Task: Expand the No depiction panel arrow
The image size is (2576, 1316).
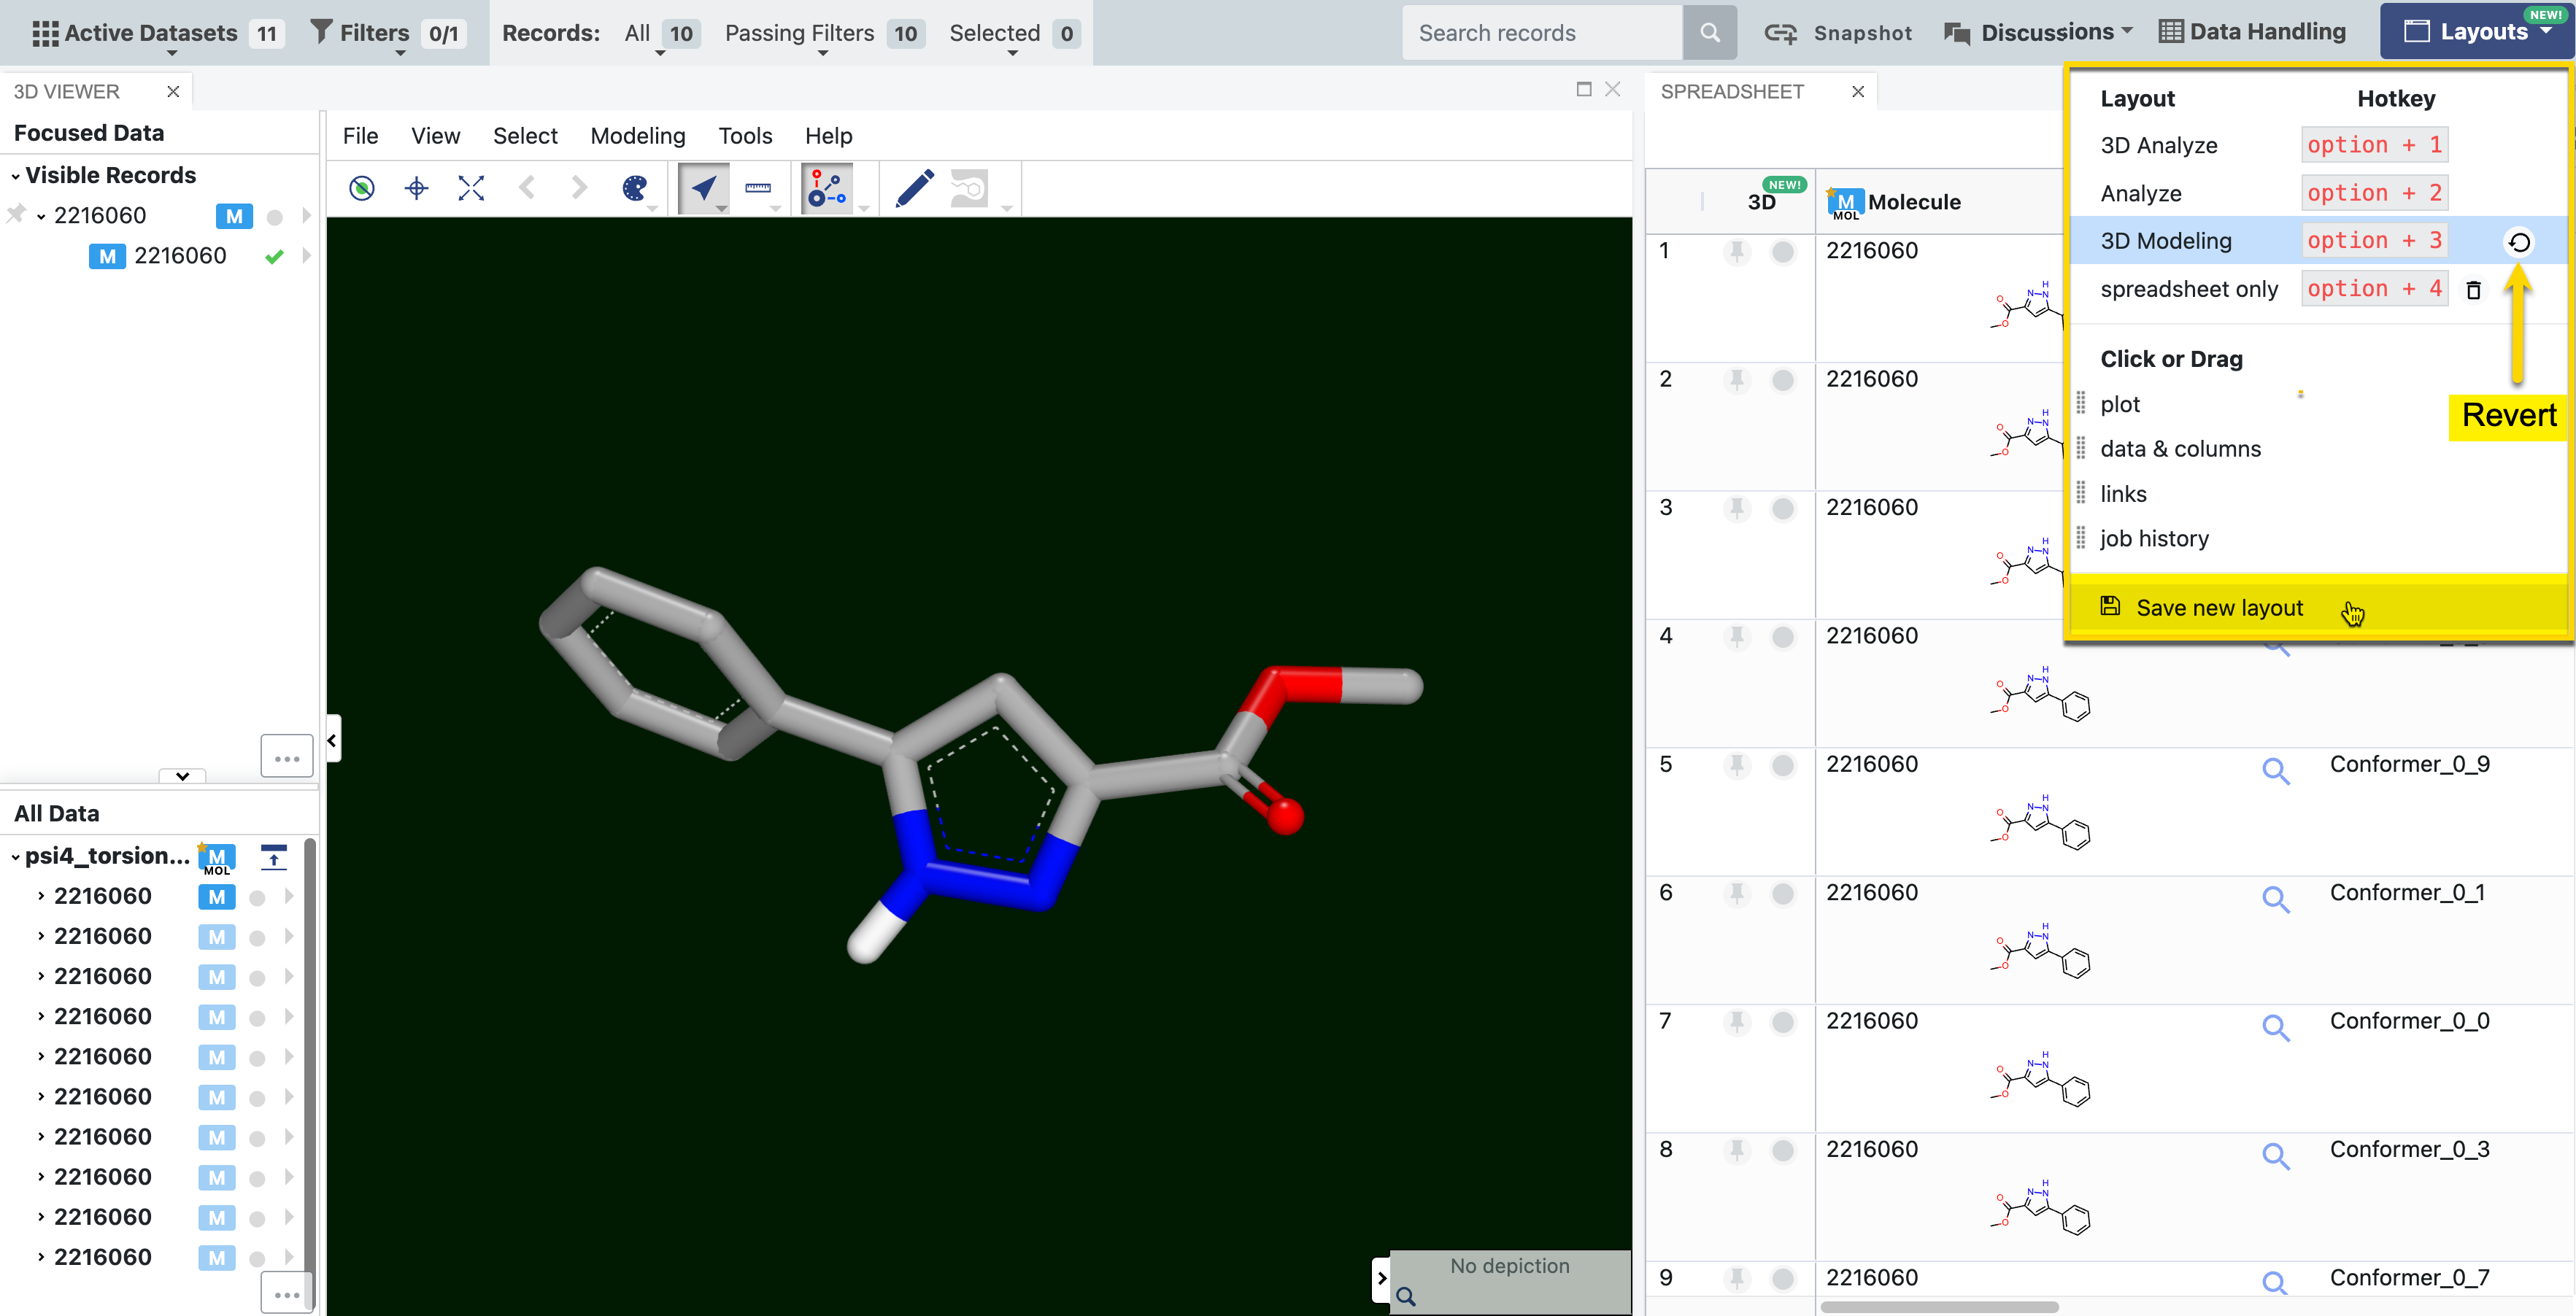Action: pos(1381,1278)
